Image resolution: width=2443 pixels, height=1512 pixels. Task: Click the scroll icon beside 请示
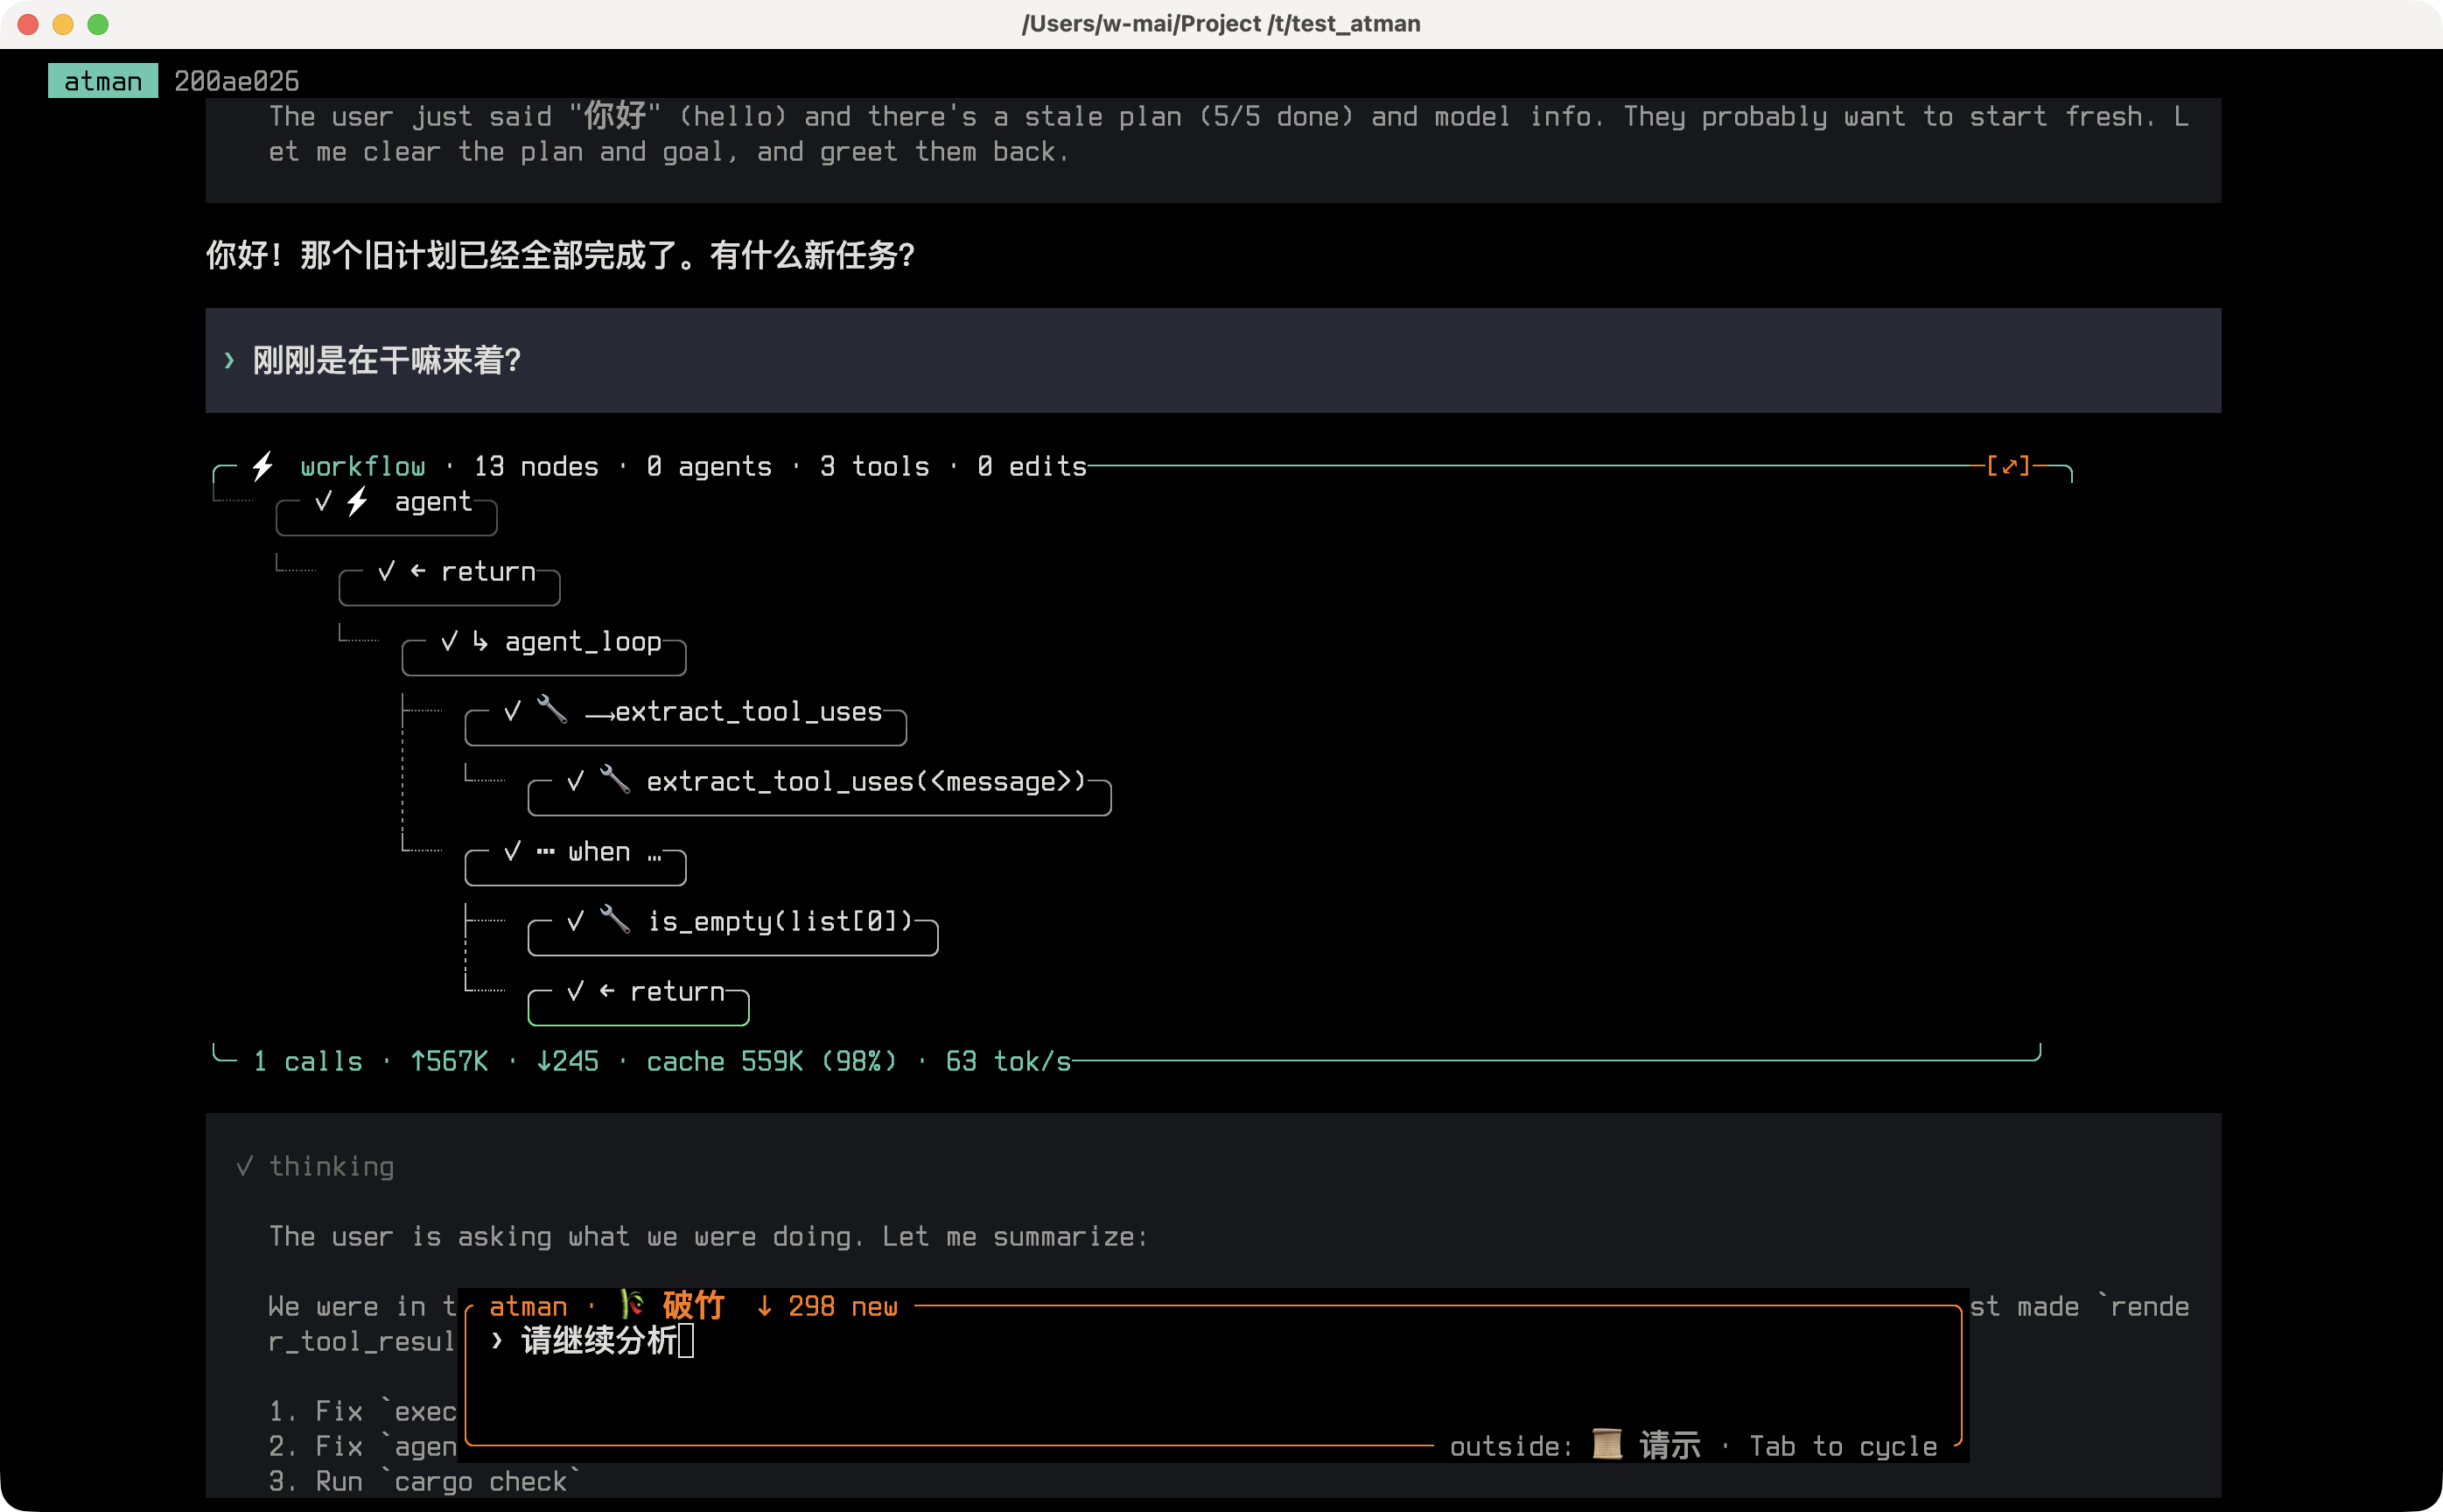pos(1607,1445)
